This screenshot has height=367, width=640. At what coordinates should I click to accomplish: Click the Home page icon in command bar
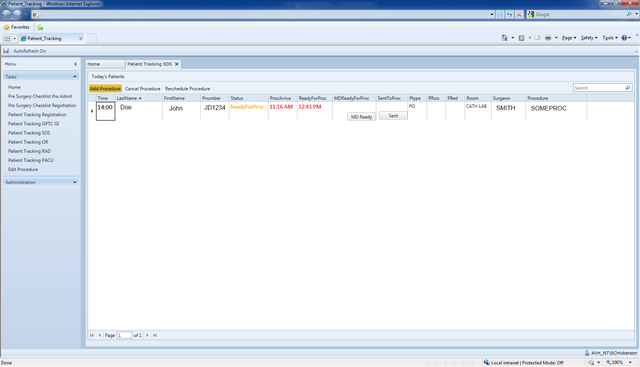pos(504,38)
